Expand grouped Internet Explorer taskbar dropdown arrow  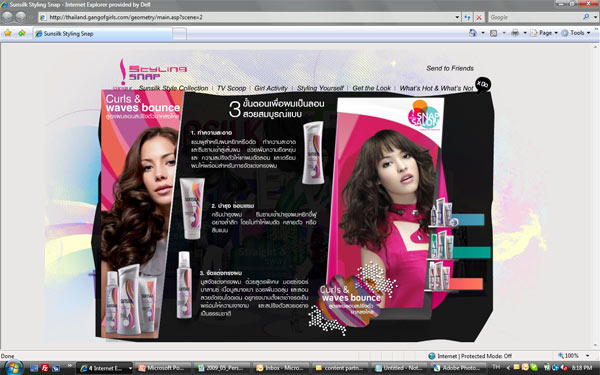[130, 368]
